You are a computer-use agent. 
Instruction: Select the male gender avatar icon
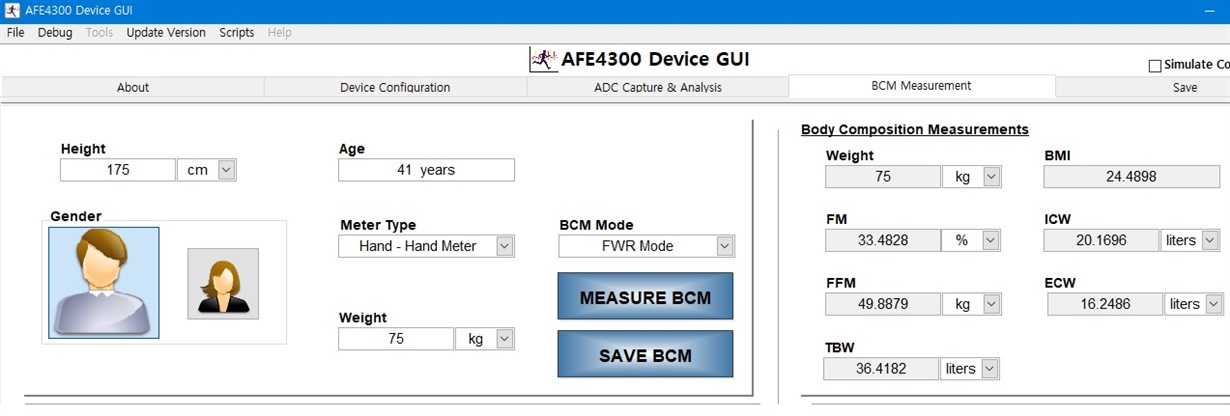(x=104, y=282)
